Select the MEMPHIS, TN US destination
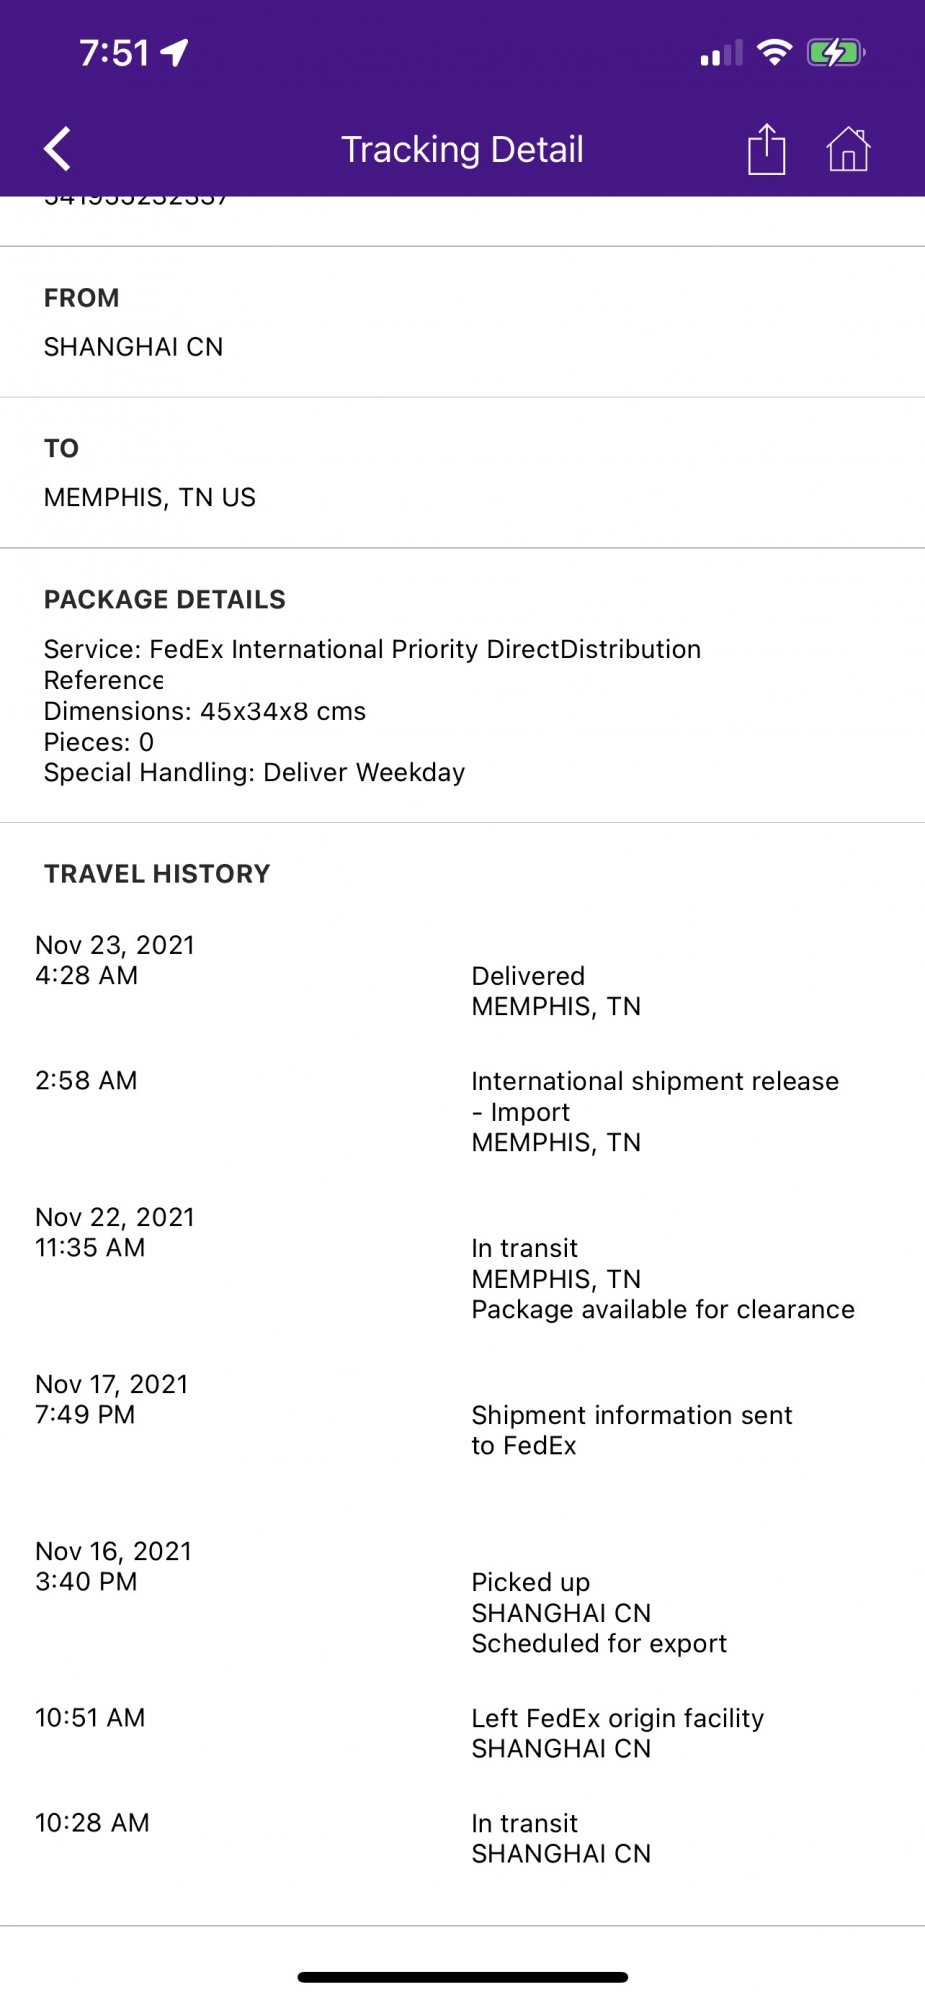925x2000 pixels. click(150, 497)
